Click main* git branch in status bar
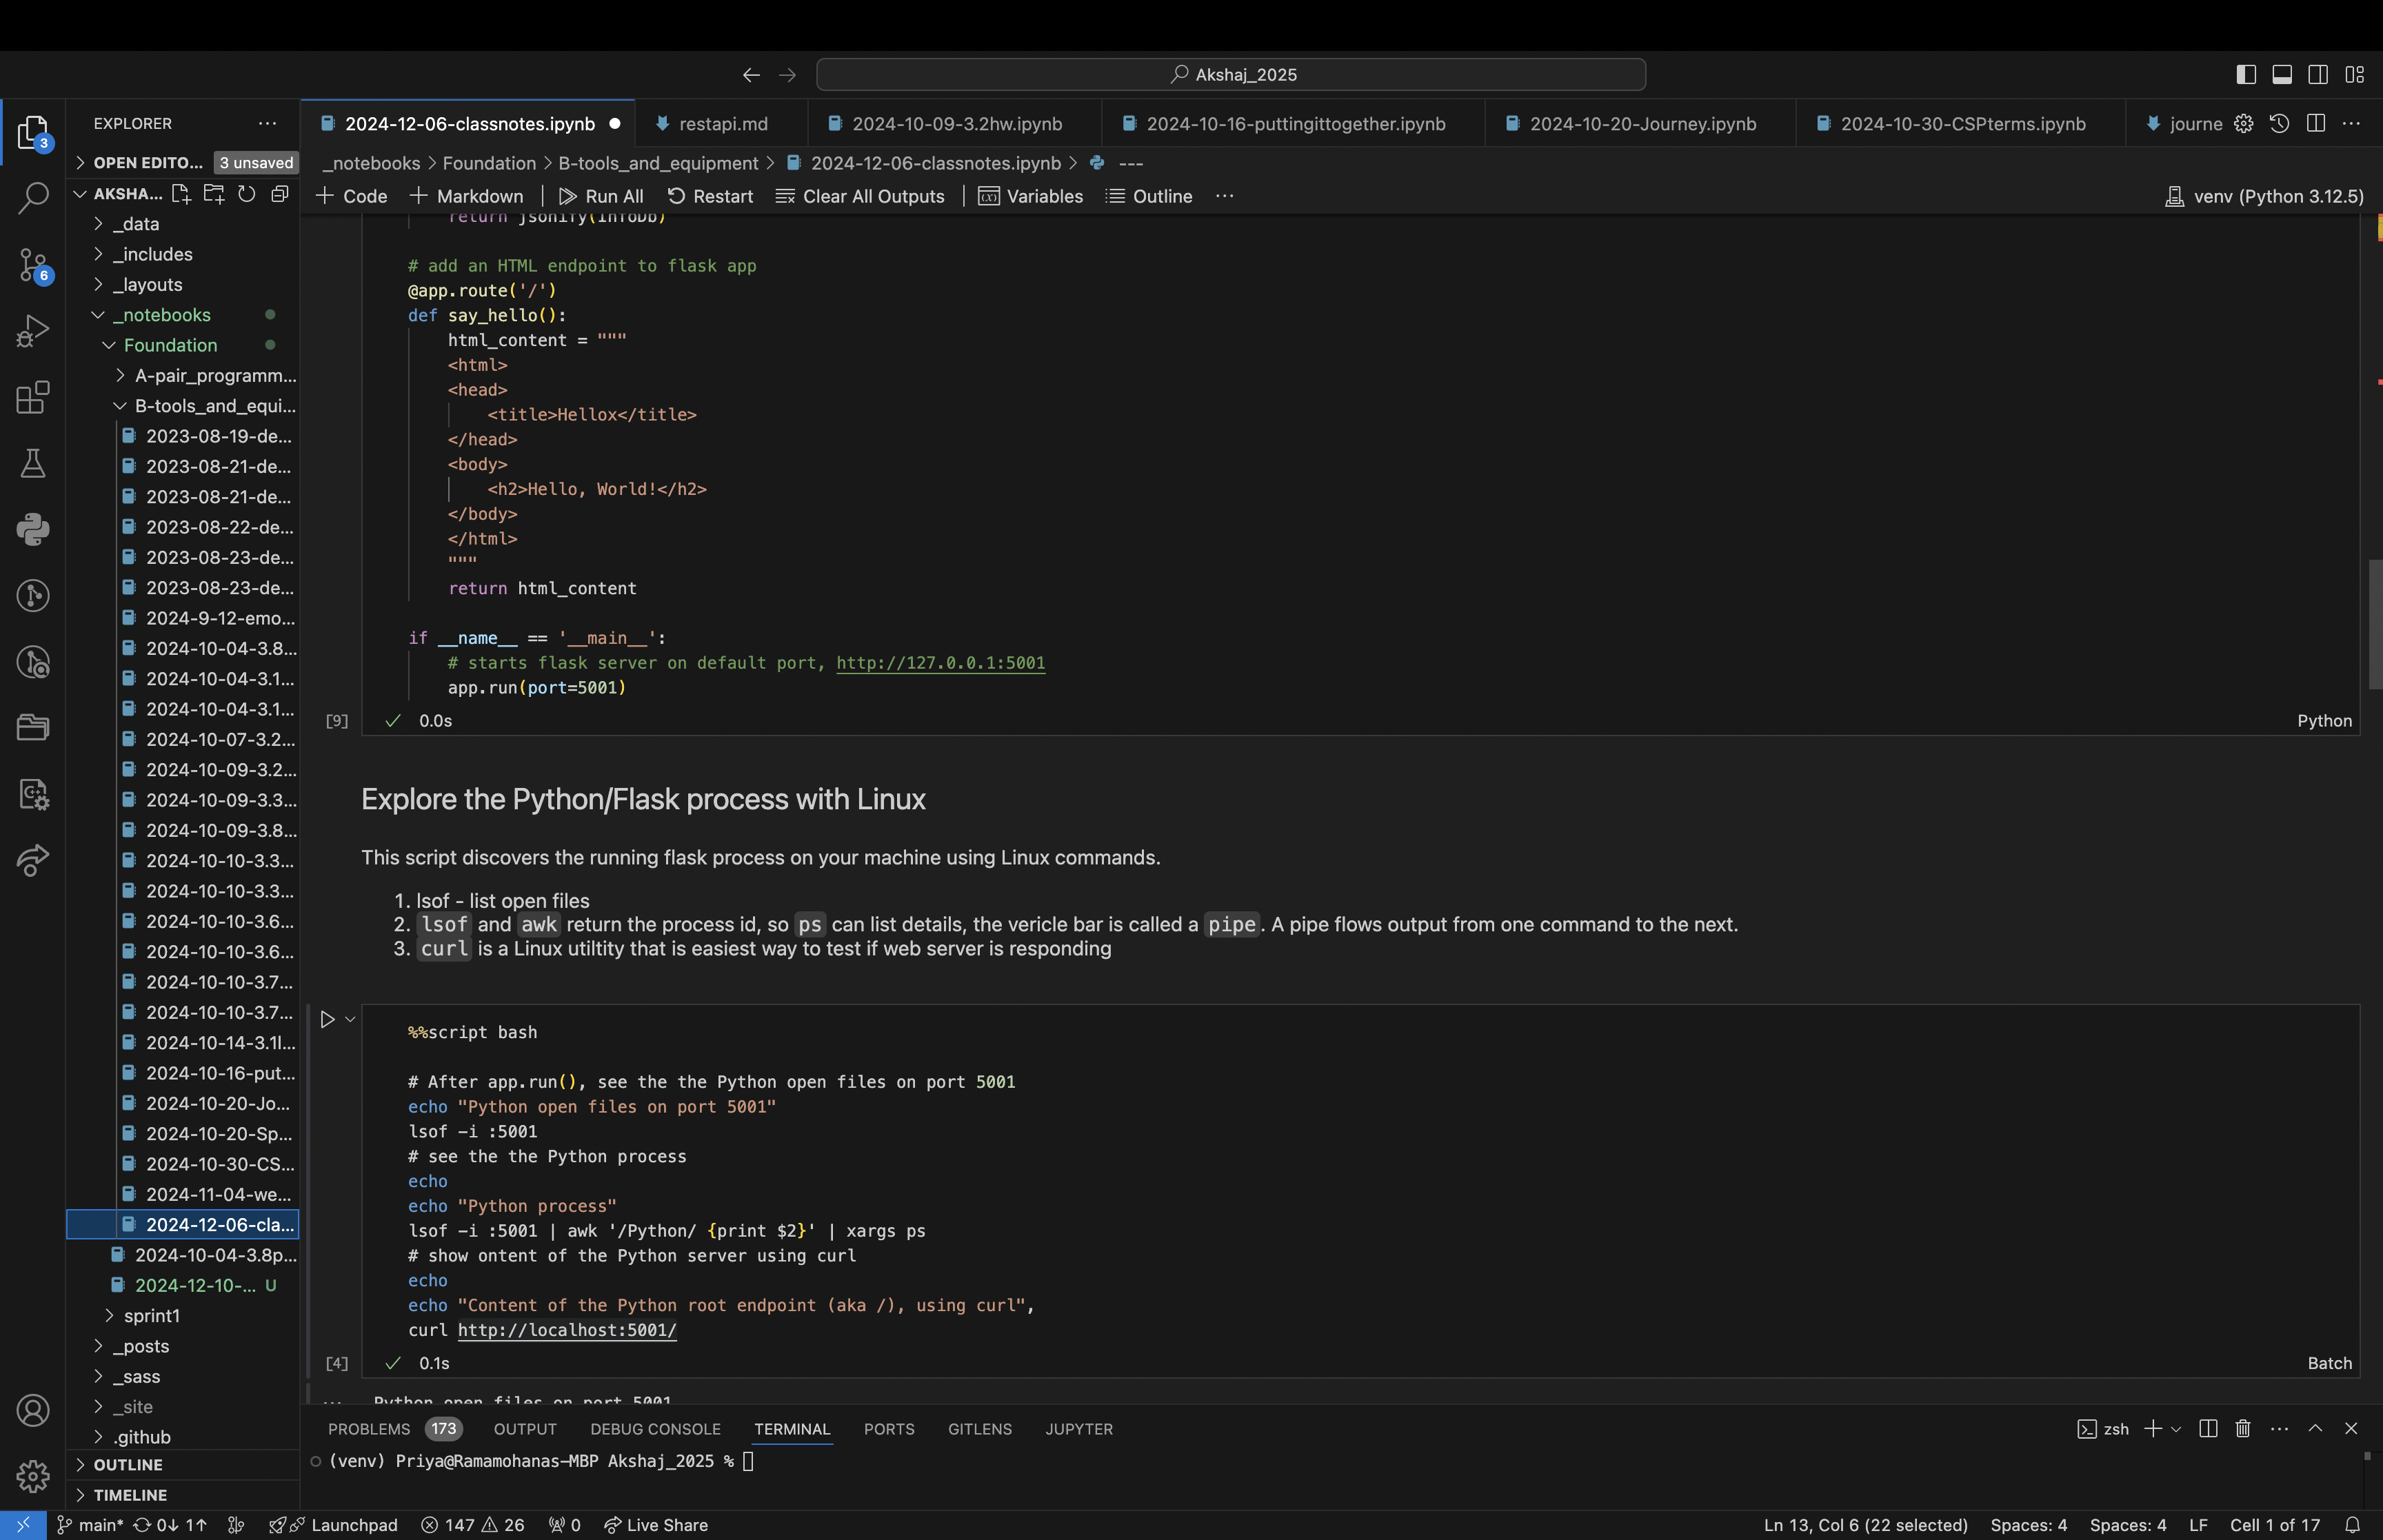The height and width of the screenshot is (1540, 2383). tap(91, 1525)
